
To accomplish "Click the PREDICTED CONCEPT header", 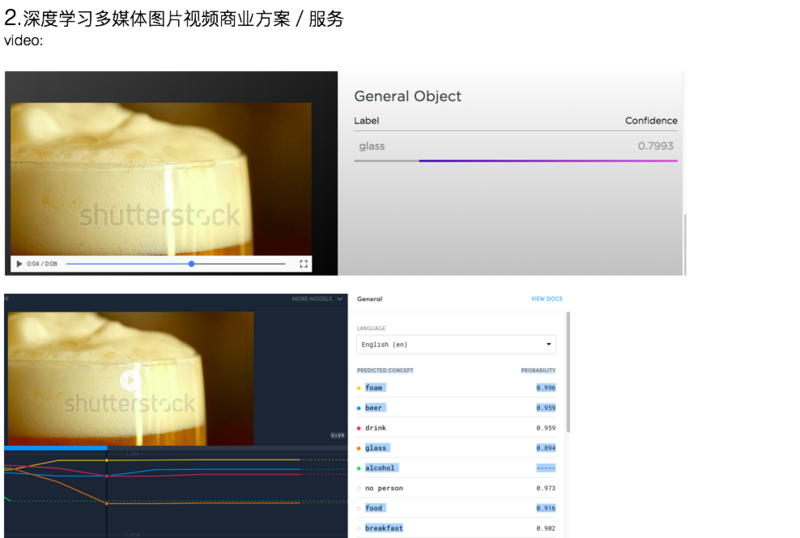I will [385, 371].
